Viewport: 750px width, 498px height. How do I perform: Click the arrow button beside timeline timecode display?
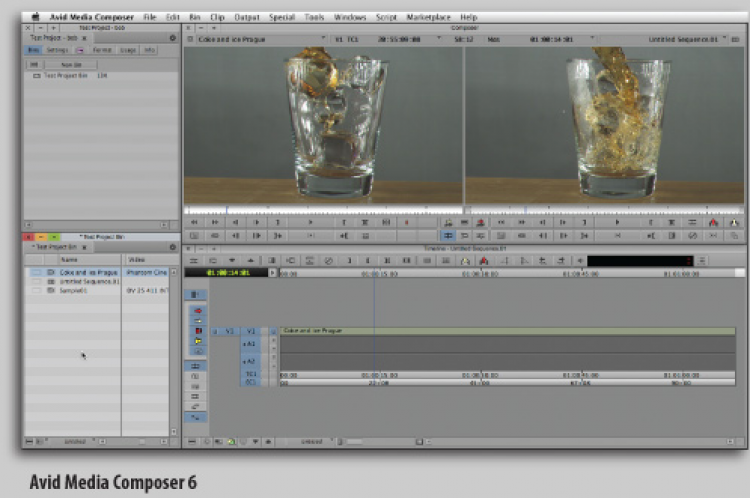(273, 273)
